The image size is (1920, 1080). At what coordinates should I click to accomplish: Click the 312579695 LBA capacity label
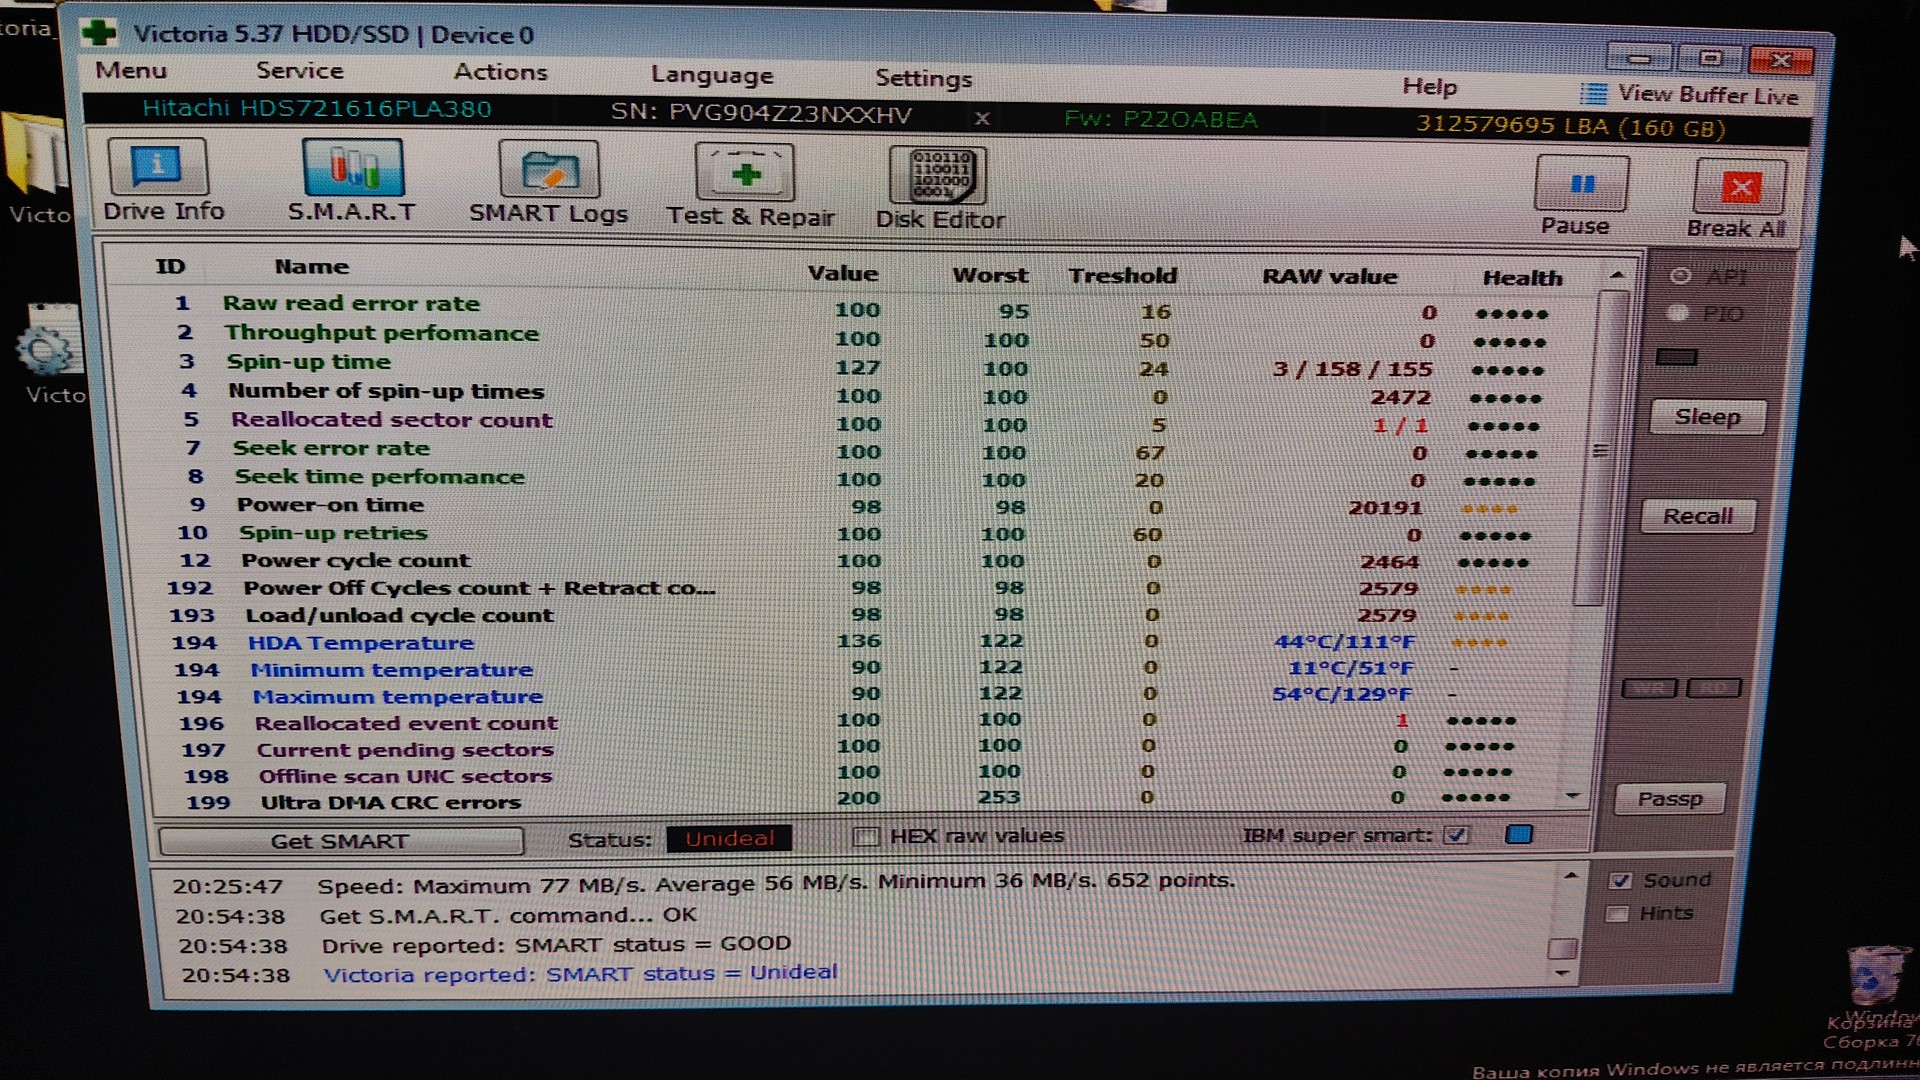[1571, 127]
